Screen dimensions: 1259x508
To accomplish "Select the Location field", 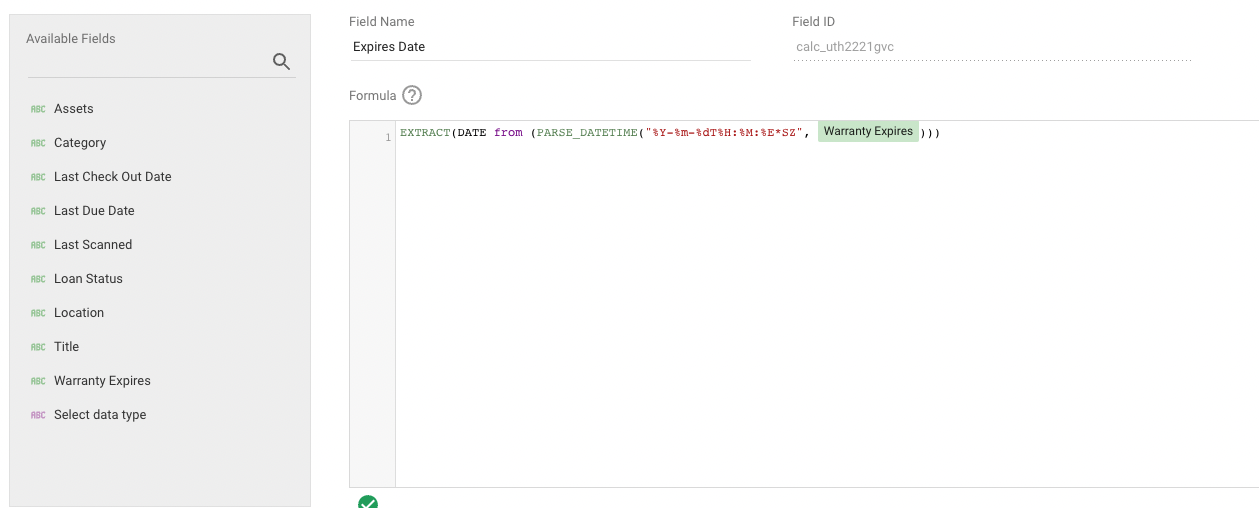I will [x=79, y=313].
